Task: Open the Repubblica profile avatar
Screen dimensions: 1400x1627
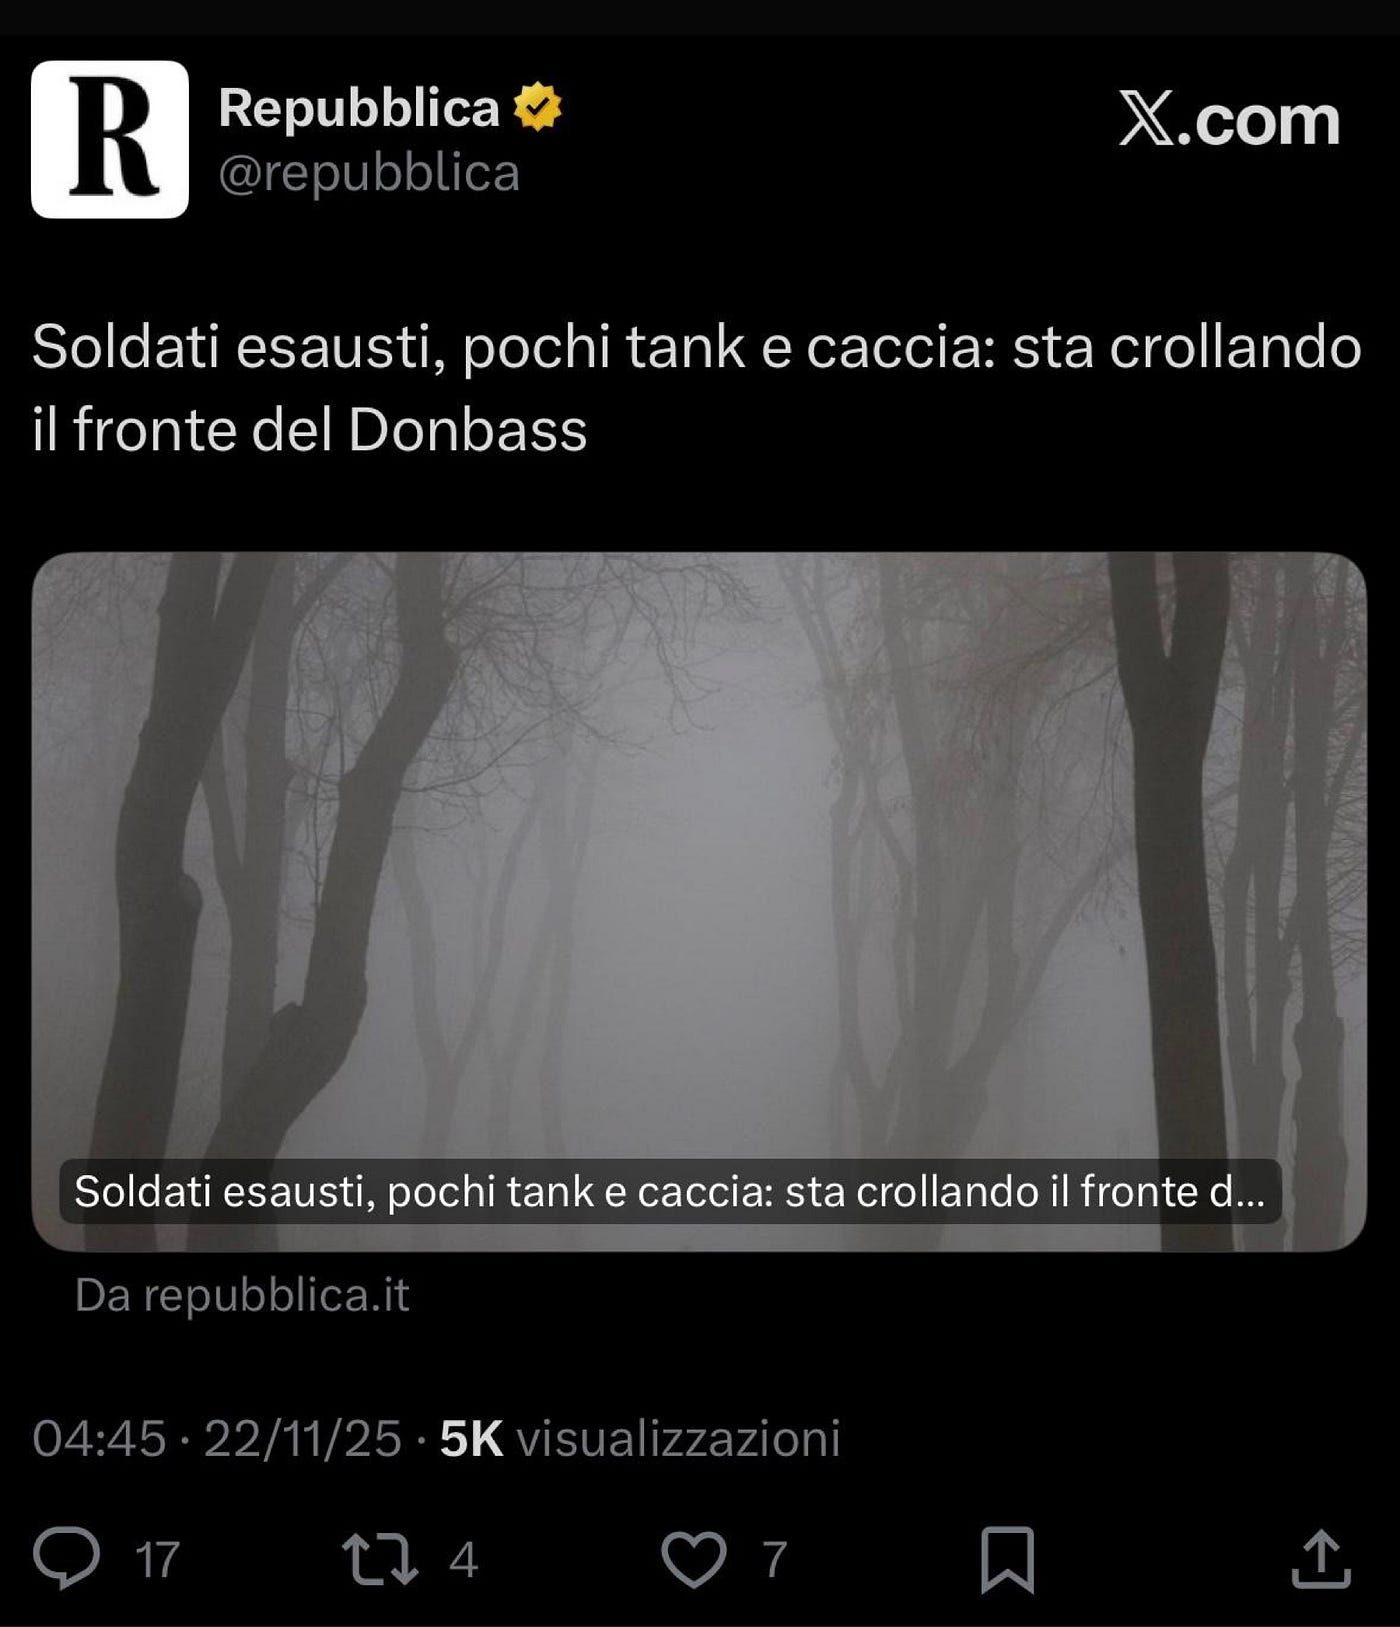Action: pyautogui.click(x=110, y=139)
